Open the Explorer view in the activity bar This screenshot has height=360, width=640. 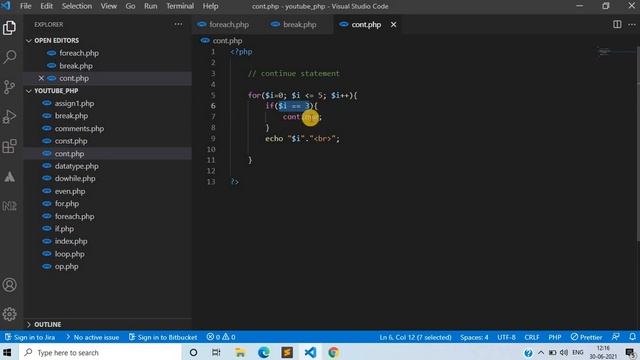9,28
